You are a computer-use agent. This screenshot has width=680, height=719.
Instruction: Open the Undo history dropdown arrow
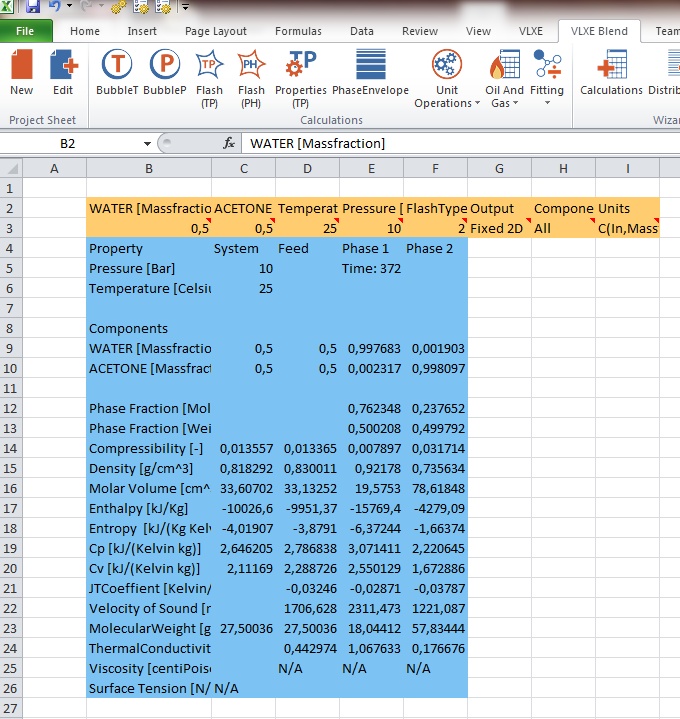click(x=70, y=6)
